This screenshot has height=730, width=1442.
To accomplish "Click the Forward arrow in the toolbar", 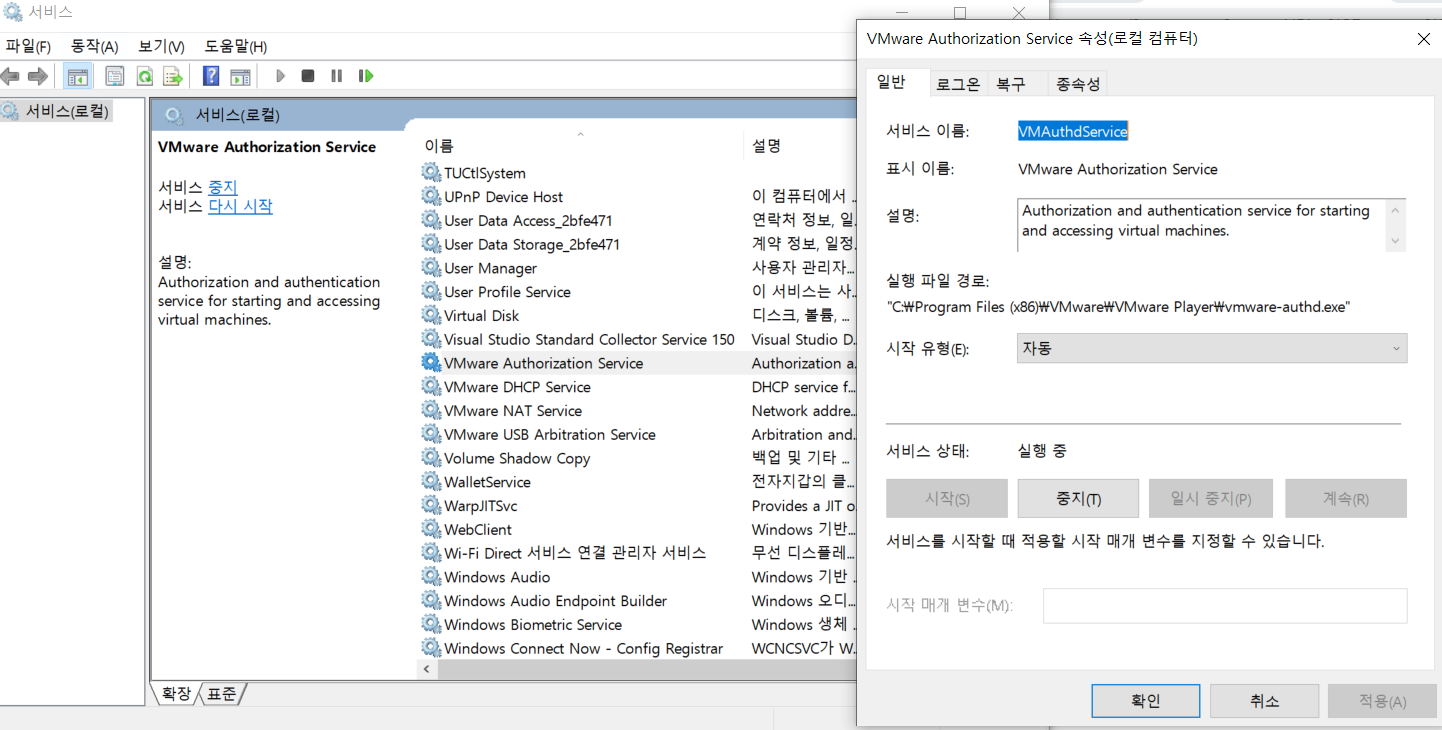I will [x=38, y=76].
